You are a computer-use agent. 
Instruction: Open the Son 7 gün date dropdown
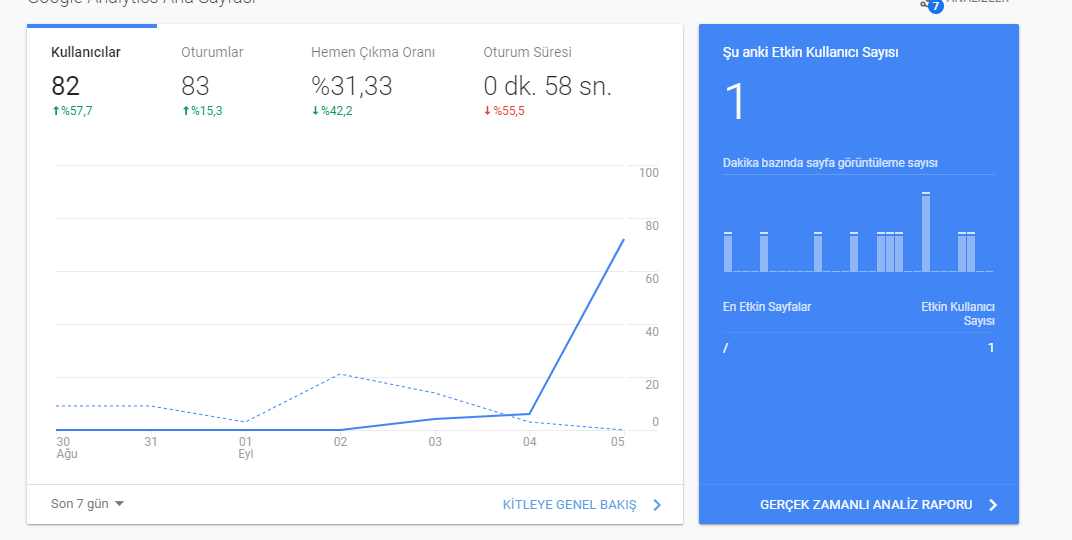[x=88, y=504]
